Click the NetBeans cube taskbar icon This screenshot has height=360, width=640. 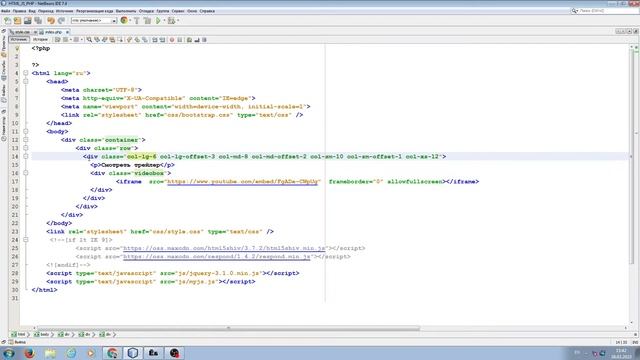click(x=133, y=353)
